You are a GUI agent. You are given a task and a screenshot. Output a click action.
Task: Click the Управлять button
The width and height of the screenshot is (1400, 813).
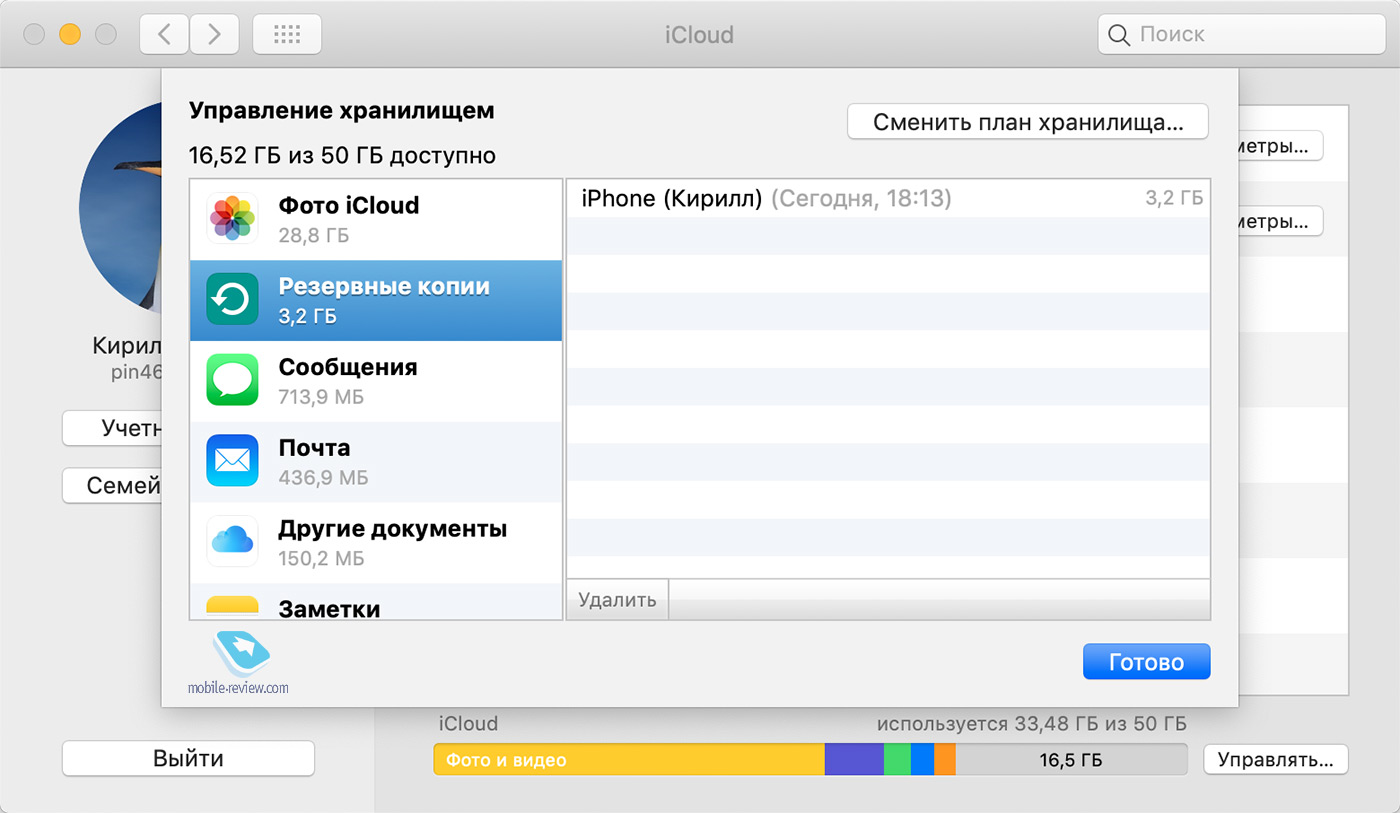tap(1276, 759)
